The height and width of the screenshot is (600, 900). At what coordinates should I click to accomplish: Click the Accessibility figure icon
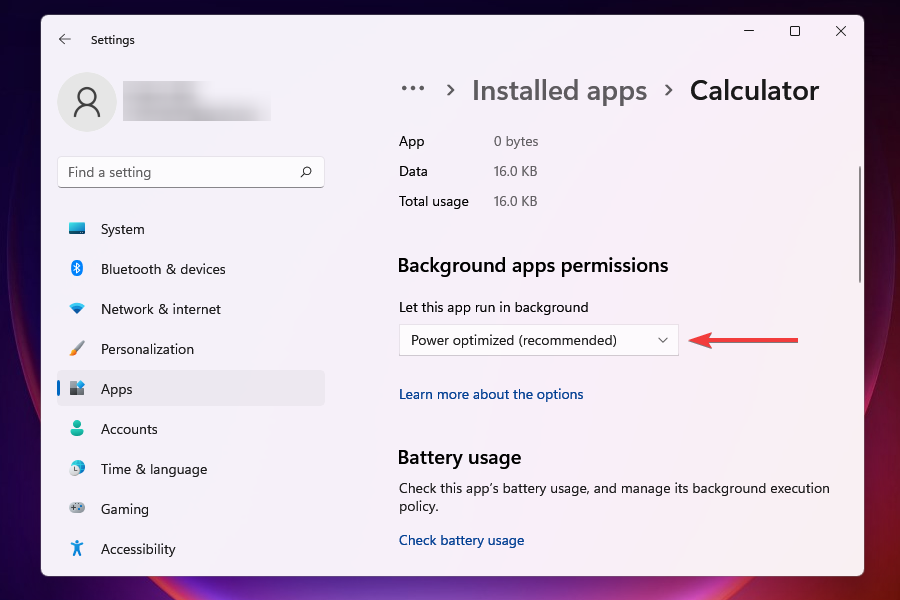click(77, 549)
